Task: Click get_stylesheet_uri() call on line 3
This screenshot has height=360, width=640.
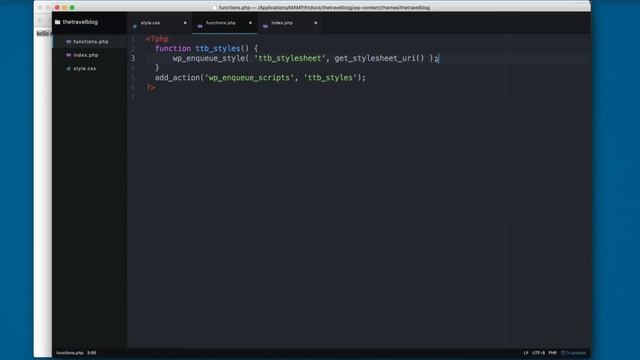Action: click(379, 58)
